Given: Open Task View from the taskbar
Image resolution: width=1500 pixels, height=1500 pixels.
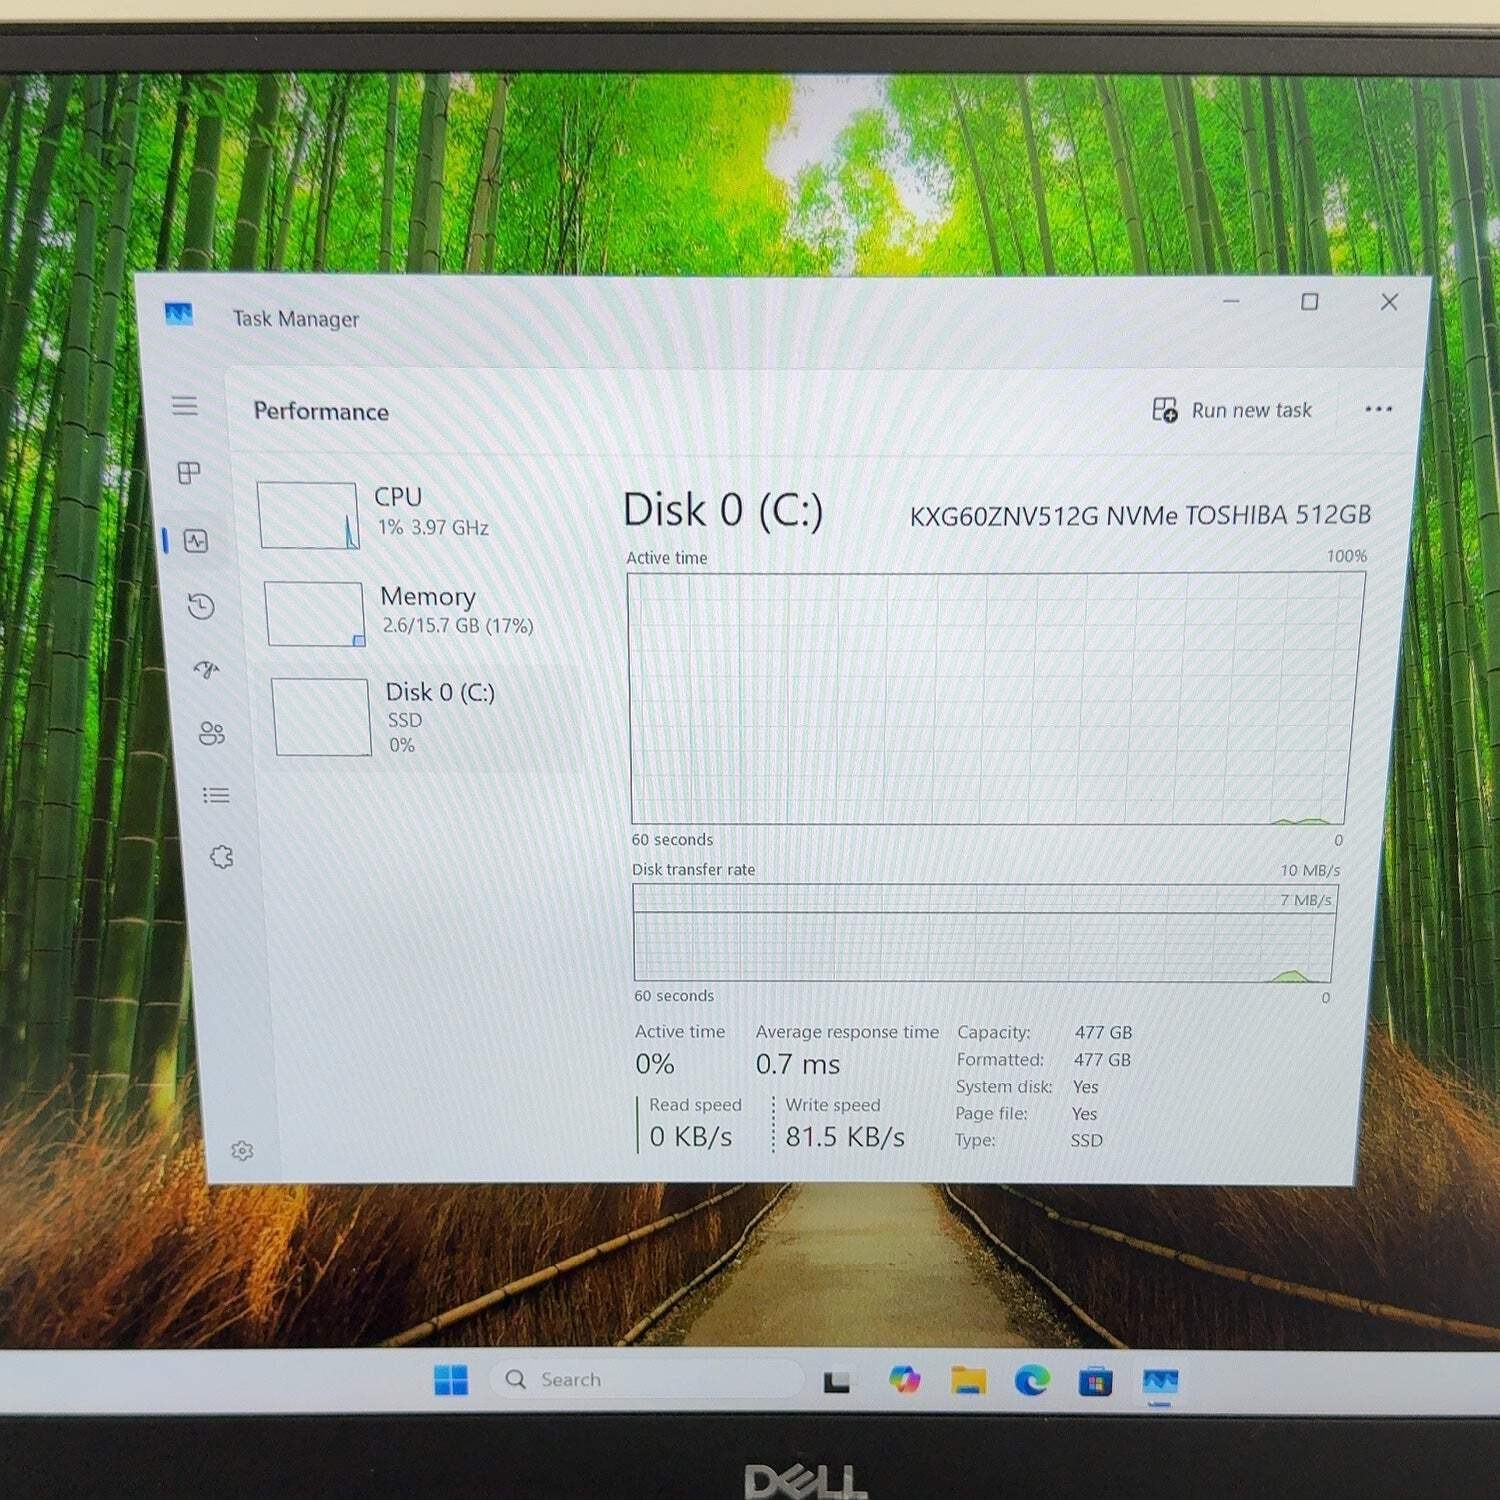Looking at the screenshot, I should [x=837, y=1382].
